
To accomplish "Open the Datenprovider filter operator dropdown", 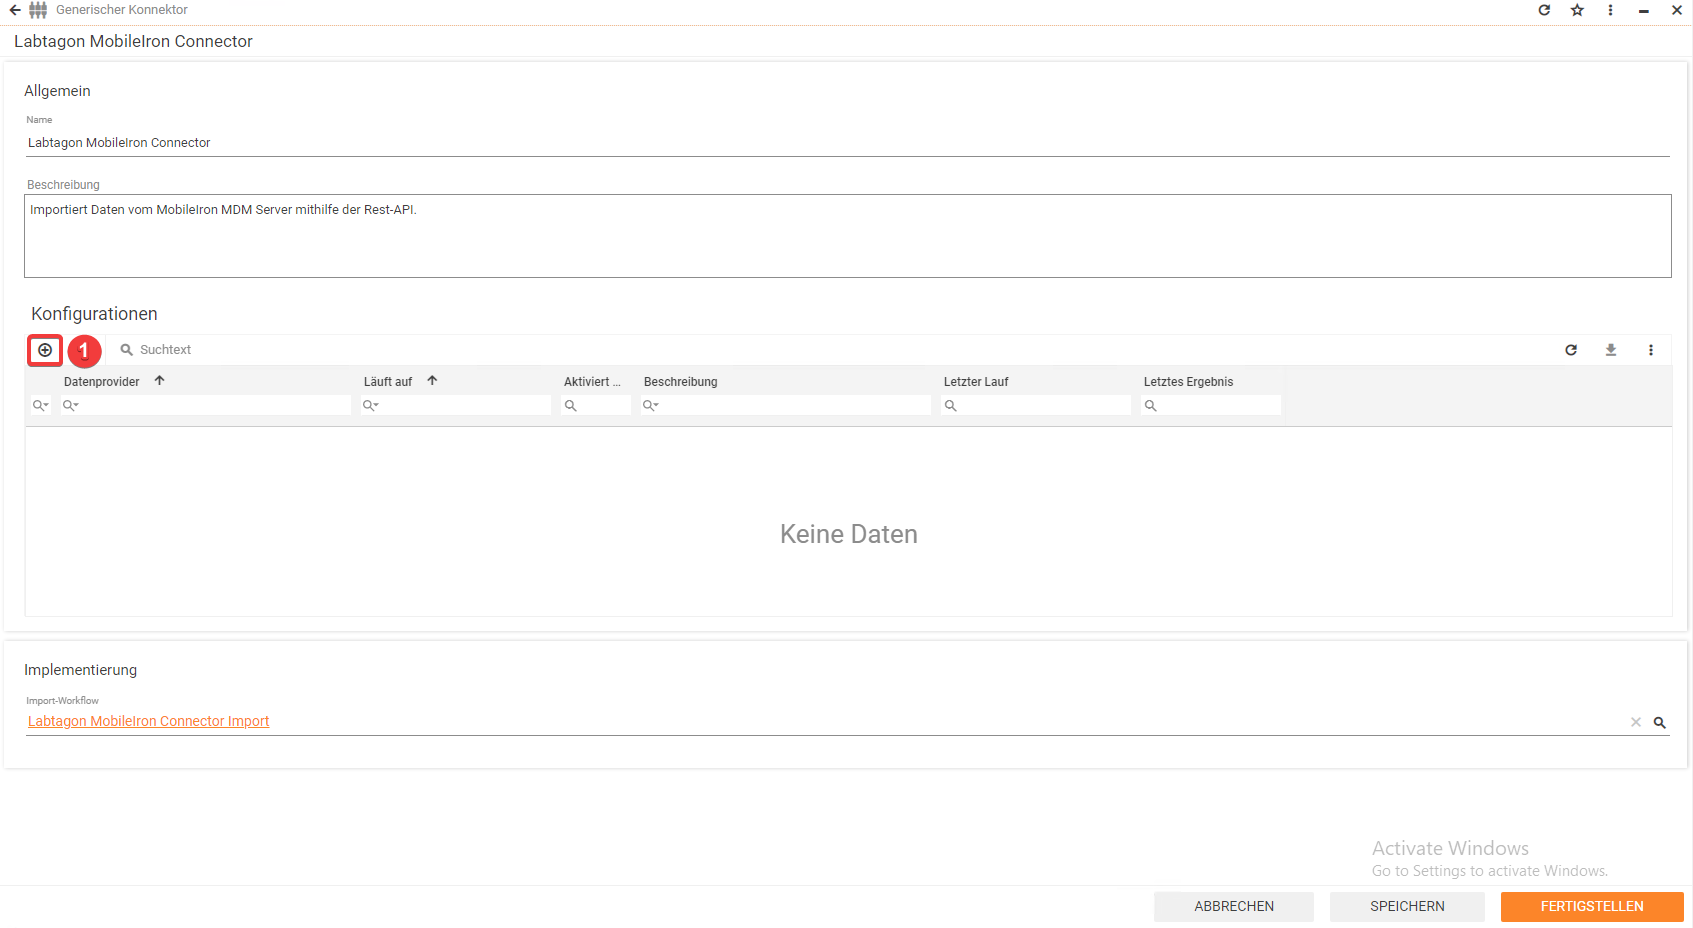I will [x=70, y=405].
